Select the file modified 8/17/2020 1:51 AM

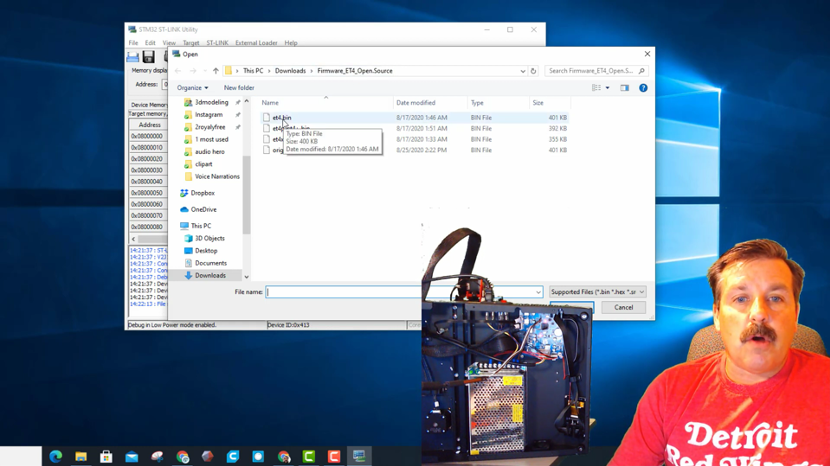click(x=416, y=129)
